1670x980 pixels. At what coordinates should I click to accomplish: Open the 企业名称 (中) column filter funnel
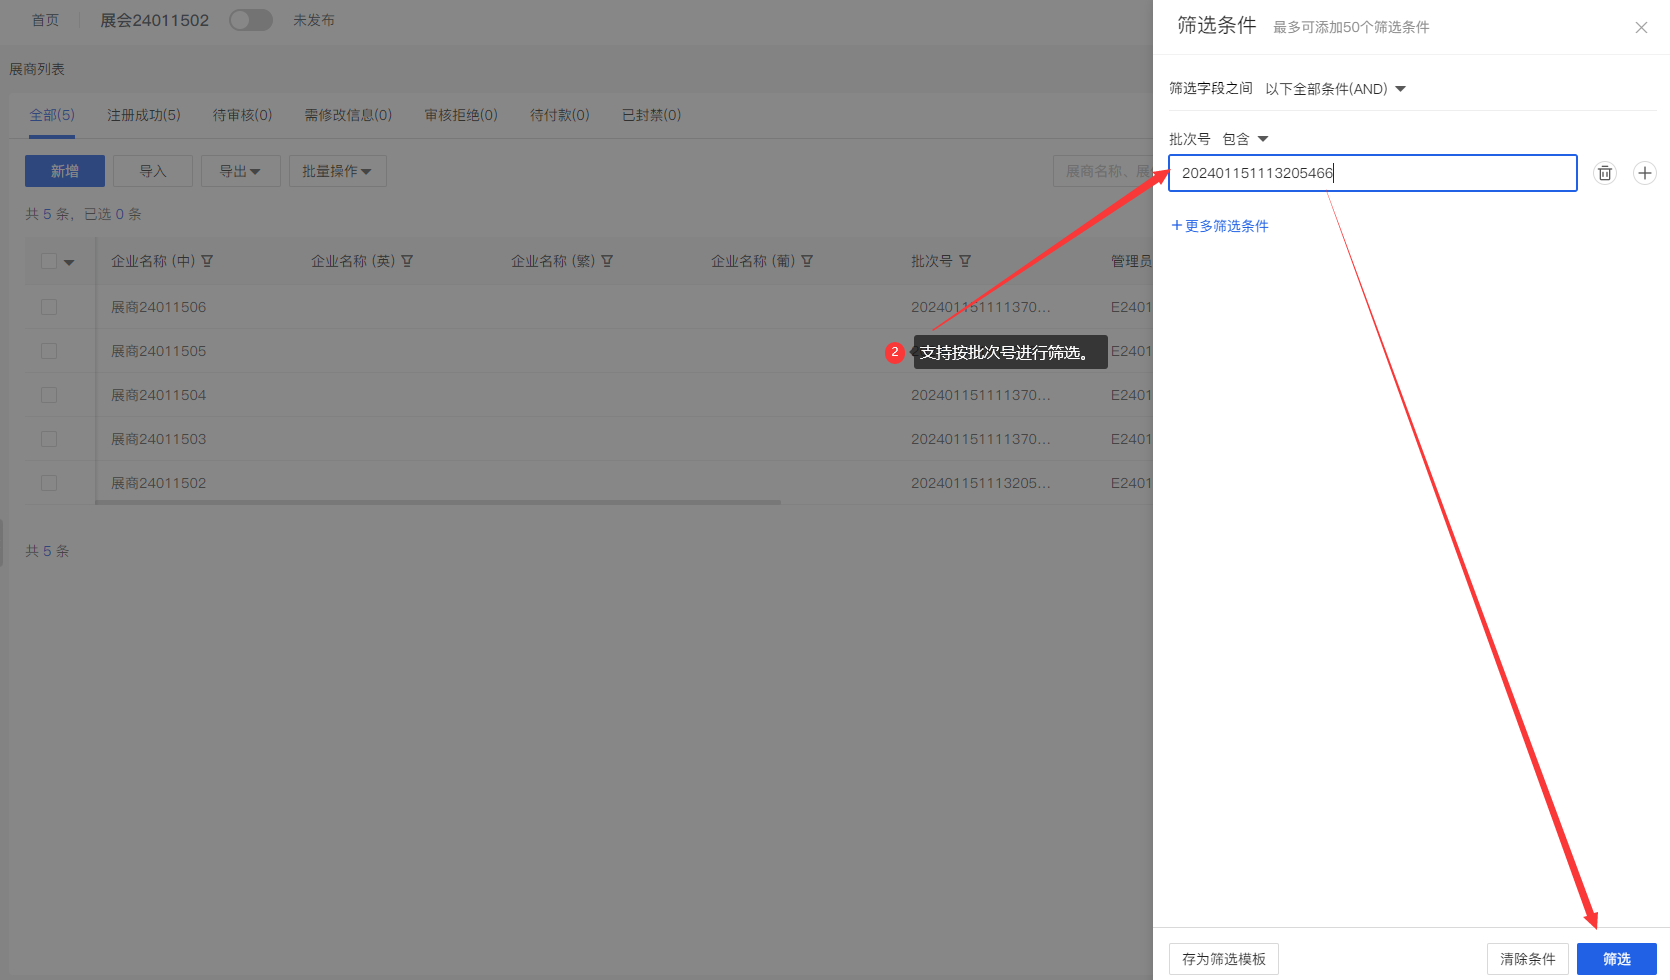207,261
